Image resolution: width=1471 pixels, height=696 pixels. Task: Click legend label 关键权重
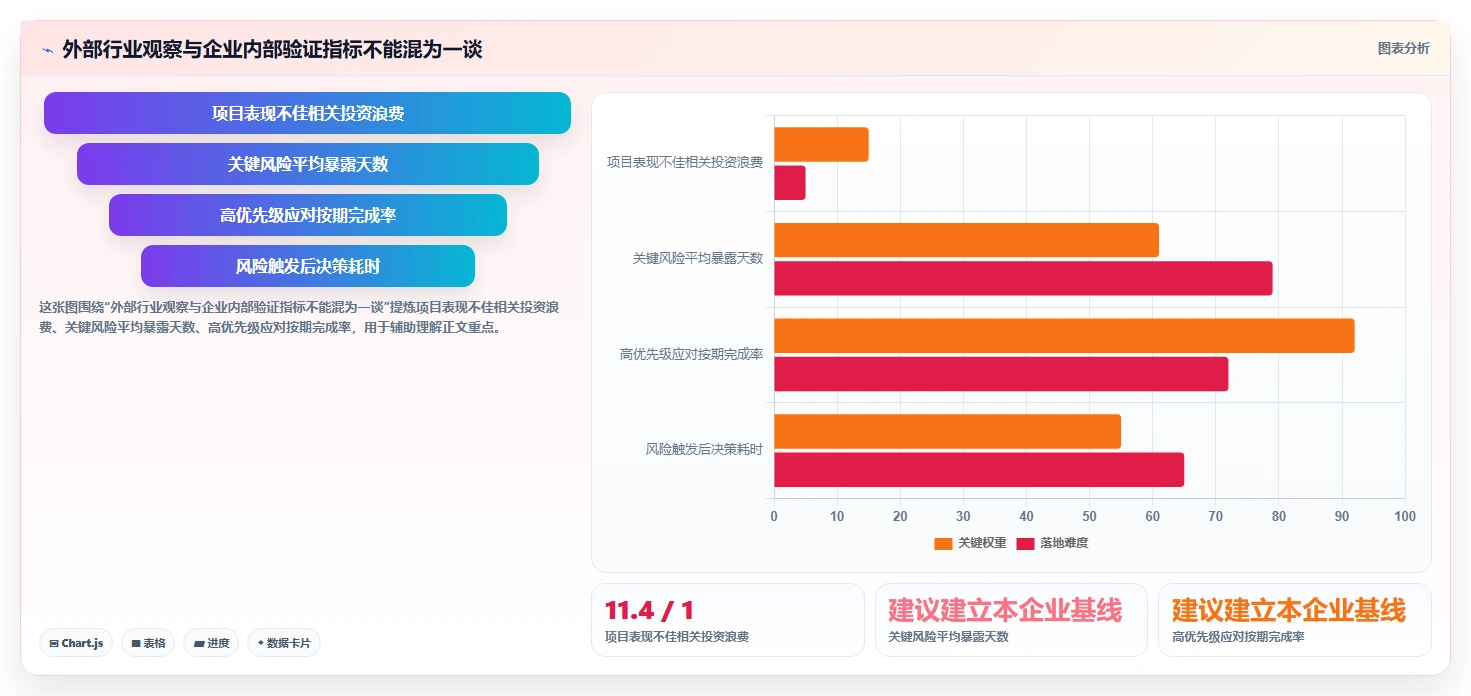click(982, 543)
